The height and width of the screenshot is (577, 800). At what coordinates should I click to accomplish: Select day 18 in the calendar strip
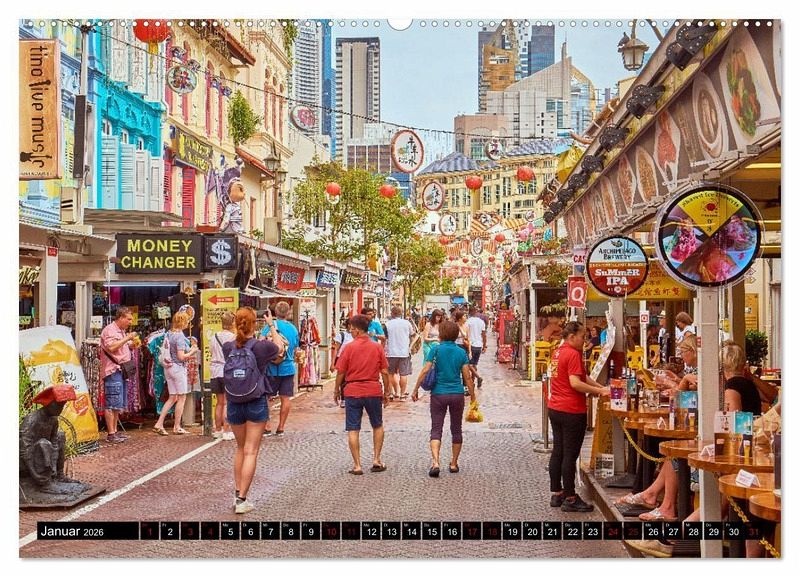(x=492, y=531)
